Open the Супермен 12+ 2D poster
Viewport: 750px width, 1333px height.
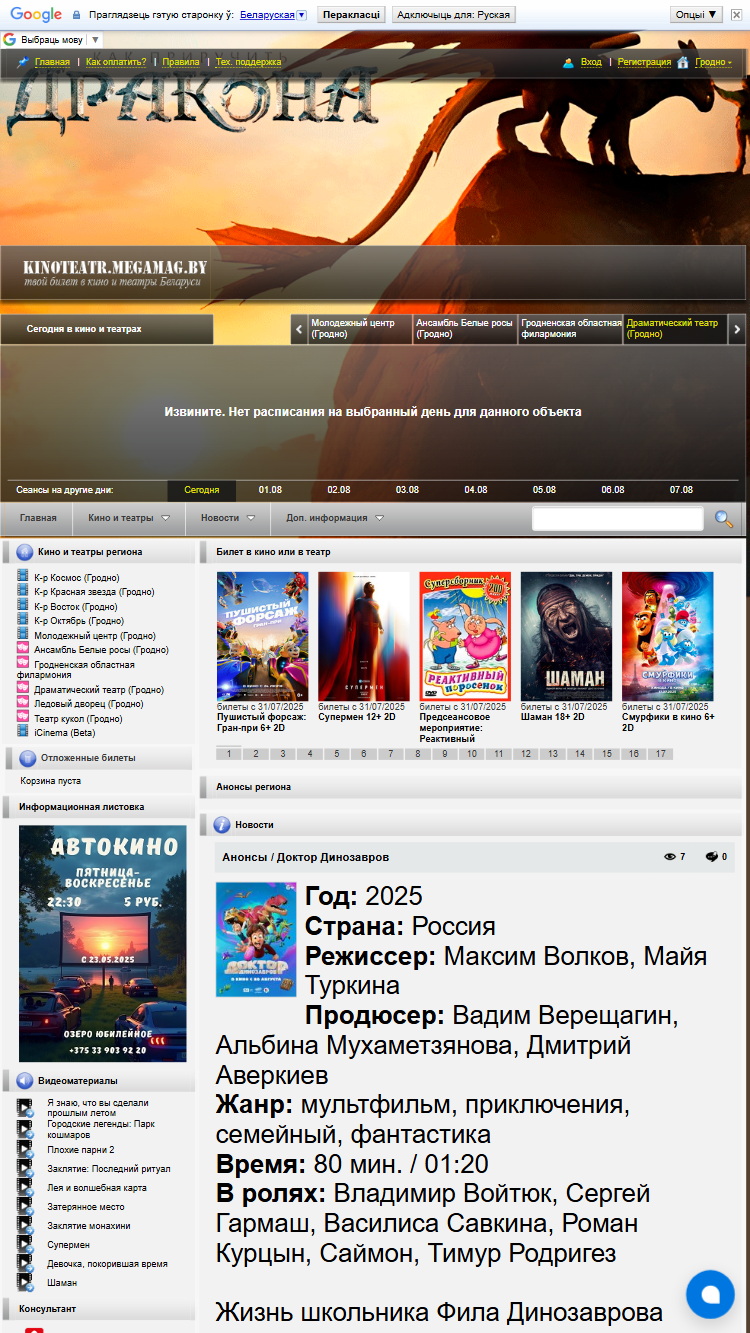pyautogui.click(x=364, y=636)
